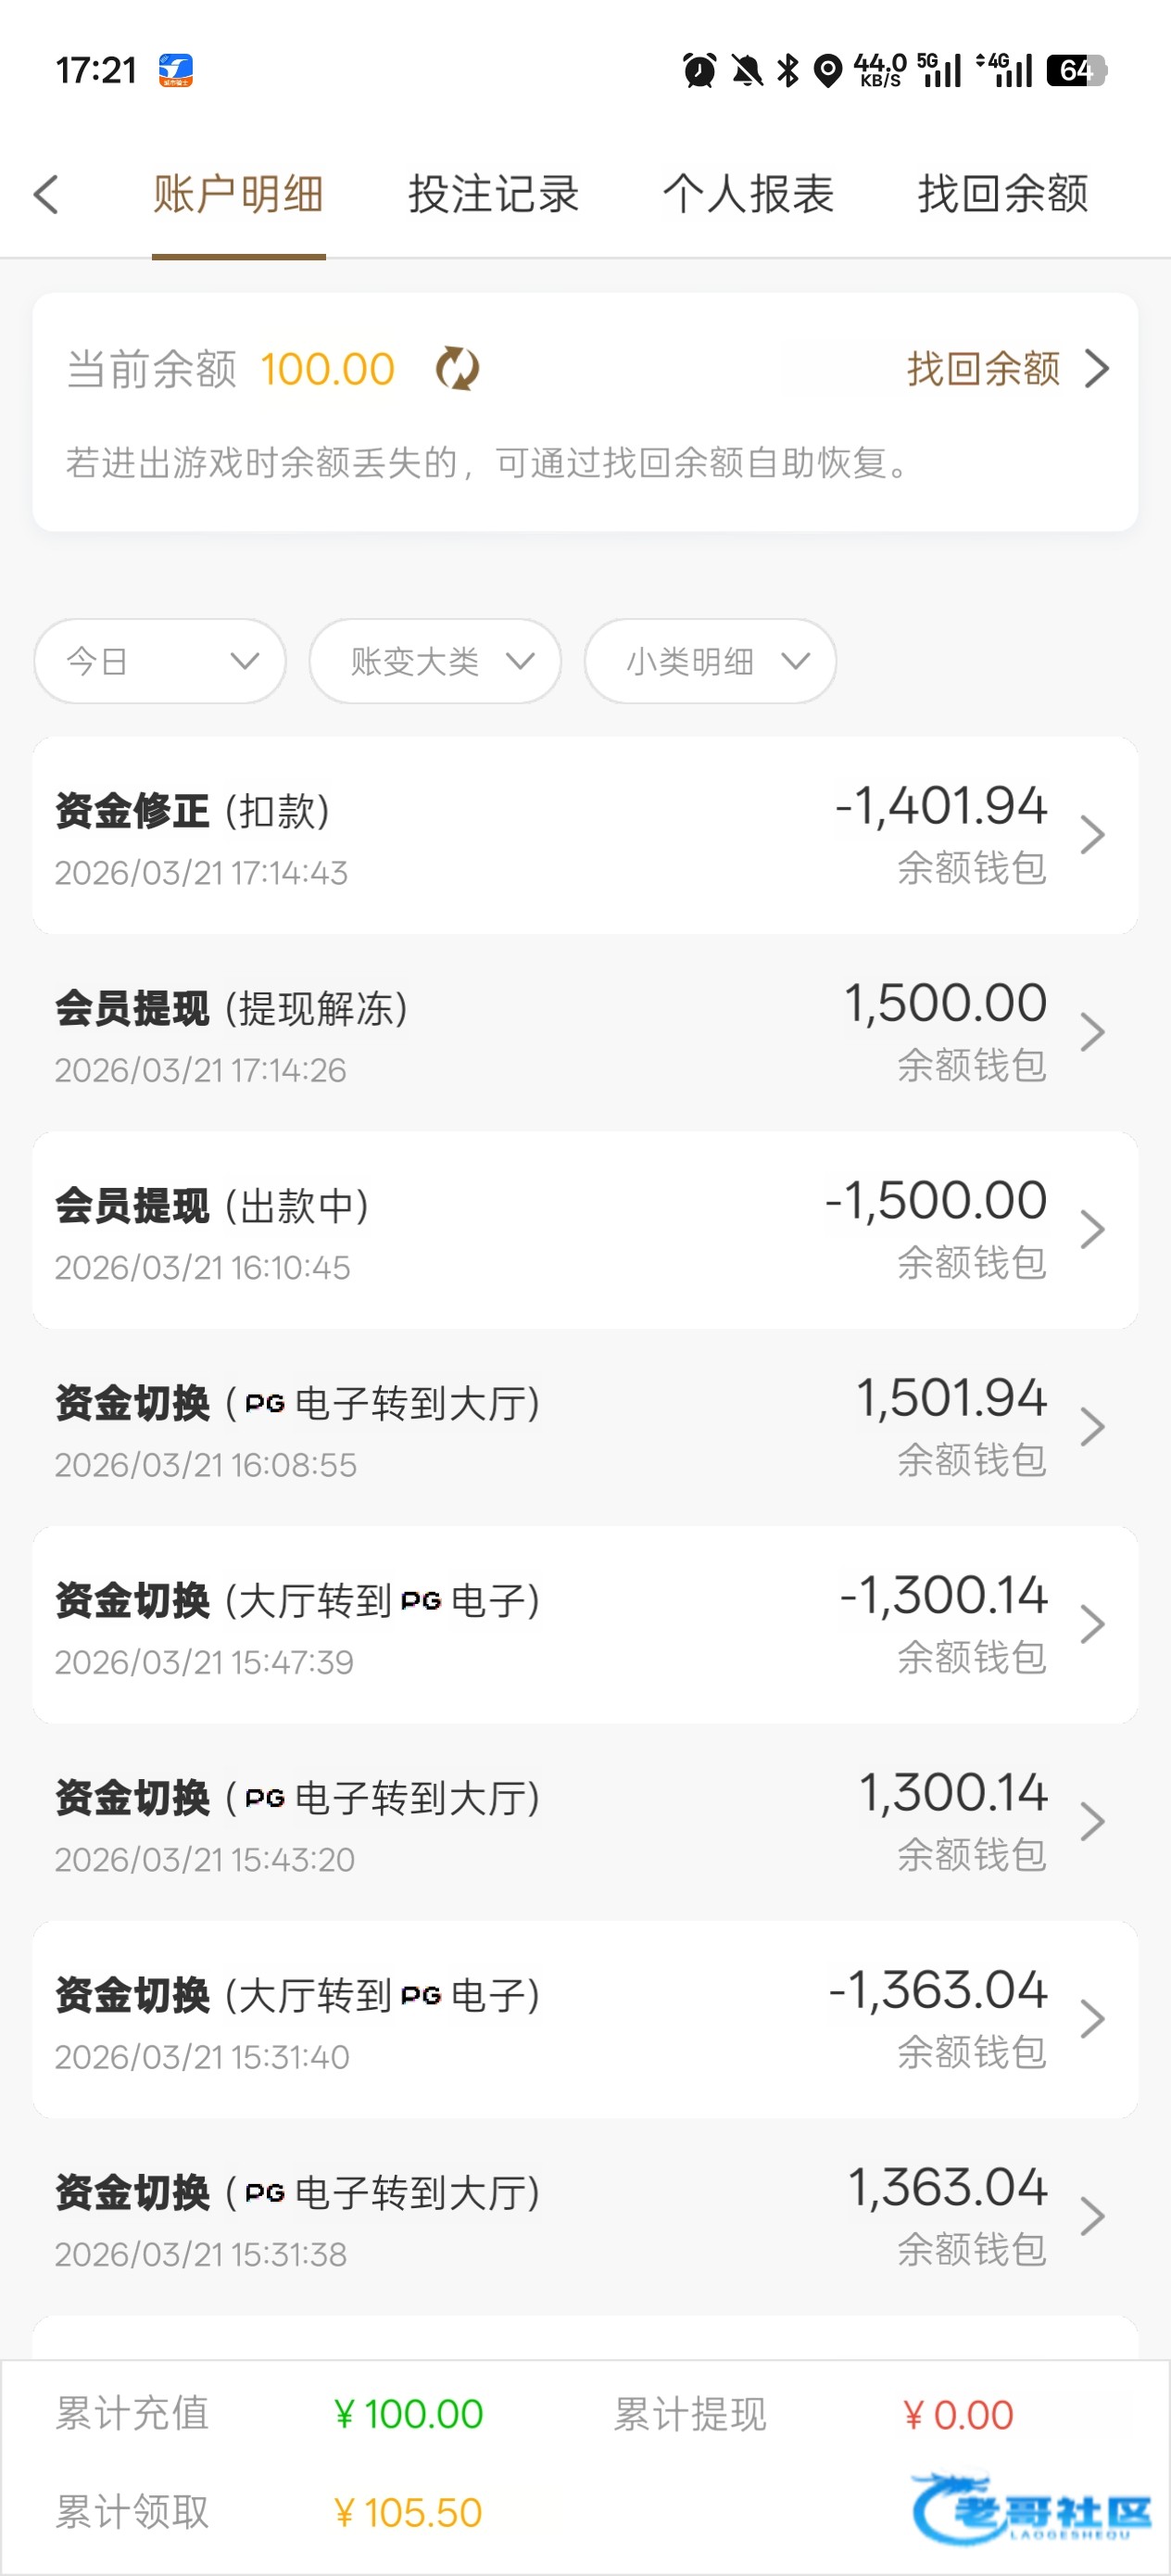The image size is (1171, 2576).
Task: Open the 会员提现 (提现解冻) 1,500.00 record
Action: pos(585,1033)
